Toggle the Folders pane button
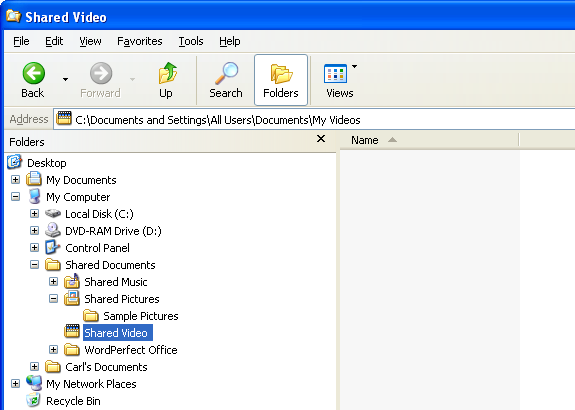Image resolution: width=575 pixels, height=410 pixels. coord(281,80)
